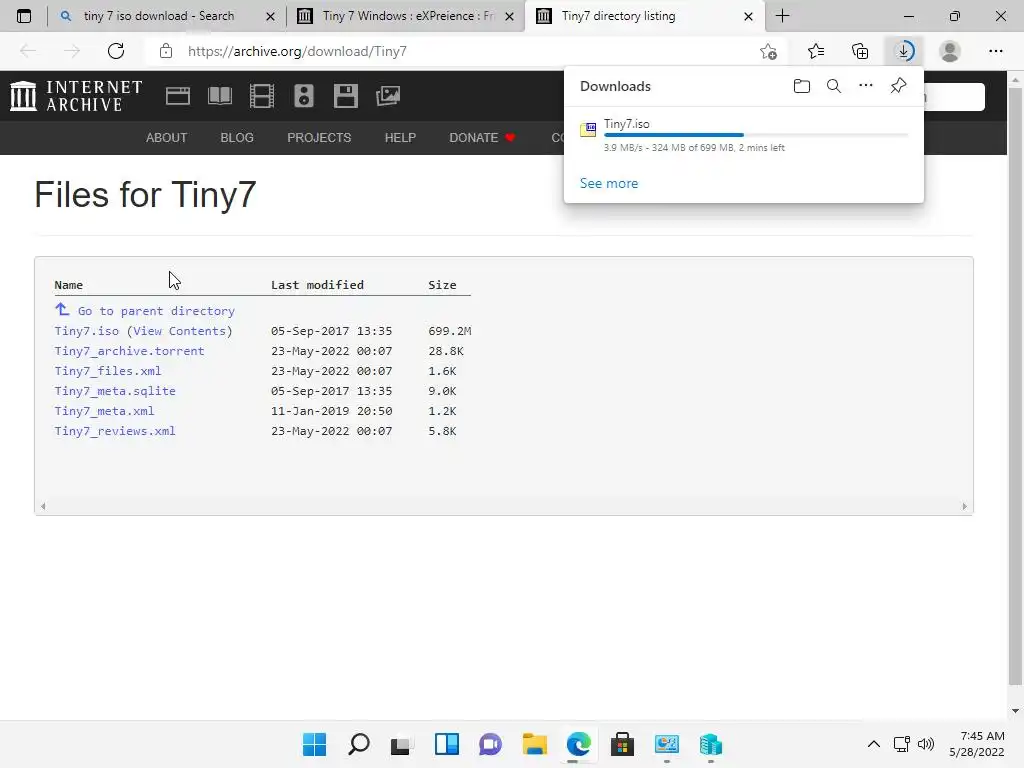The width and height of the screenshot is (1024, 768).
Task: Select the 'Tiny7 directory listing' tab
Action: [618, 16]
